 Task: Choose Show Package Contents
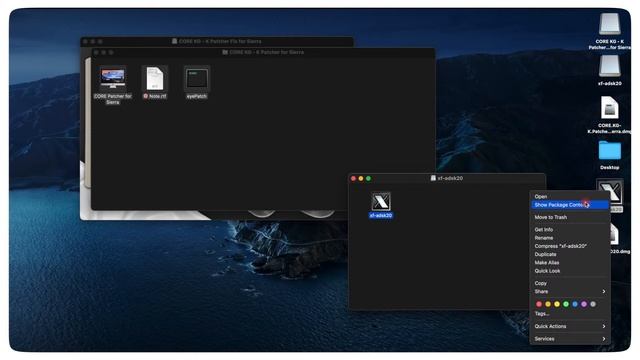570,205
